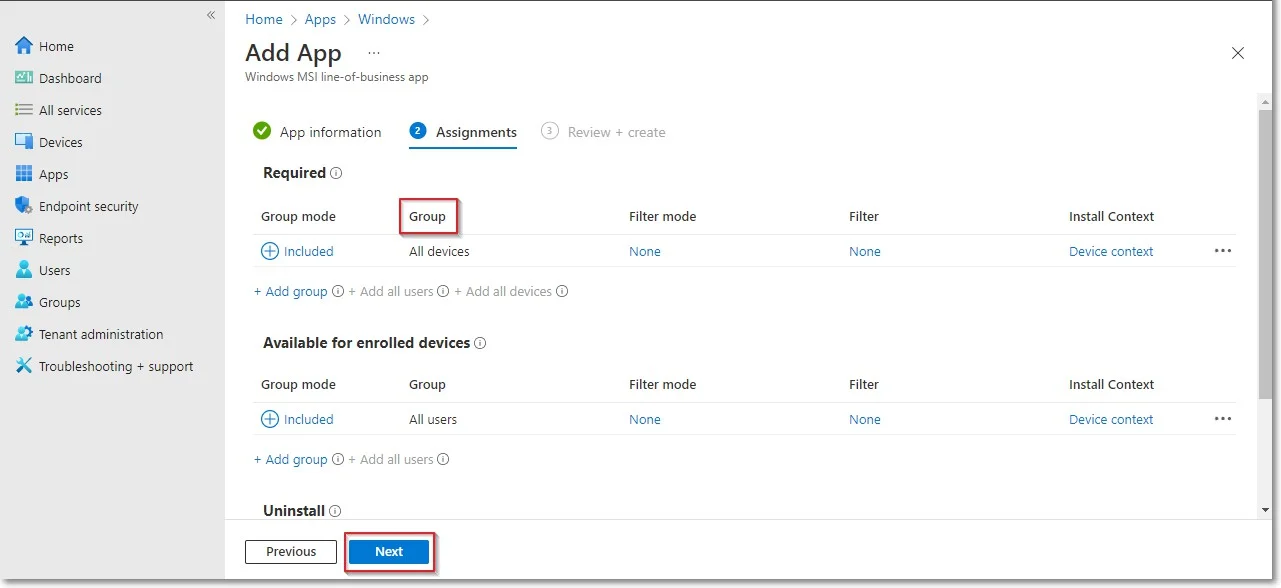The height and width of the screenshot is (588, 1281).
Task: Click the Apps breadcrumb link
Action: click(321, 19)
